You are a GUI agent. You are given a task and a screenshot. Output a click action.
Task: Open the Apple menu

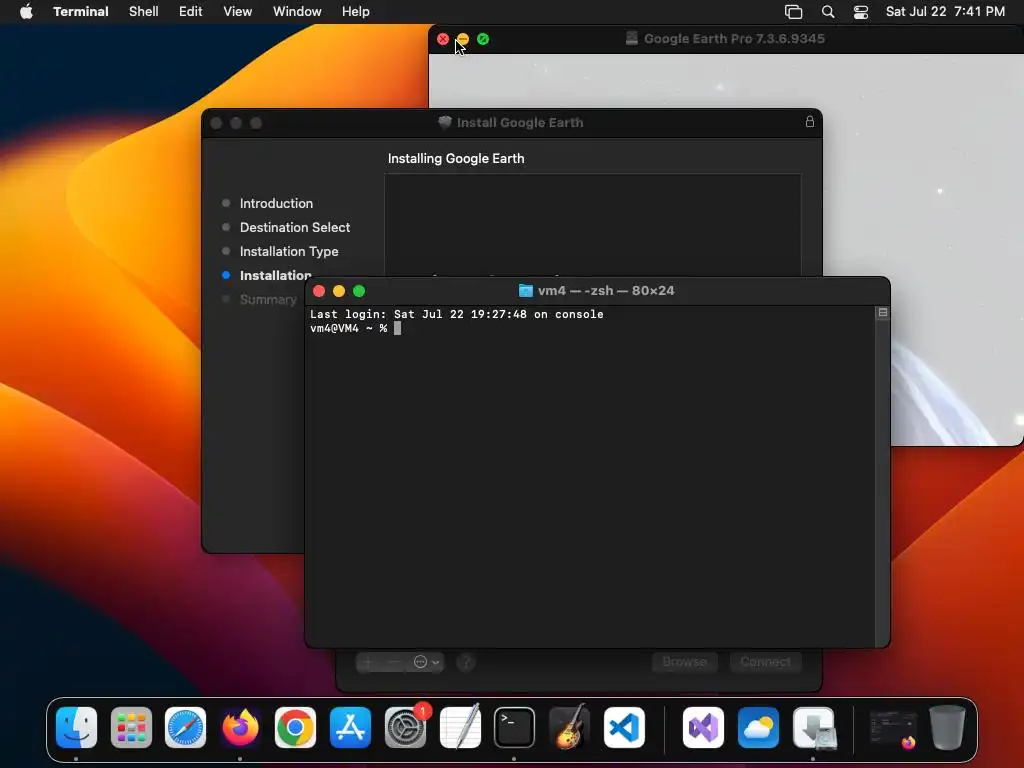click(26, 11)
